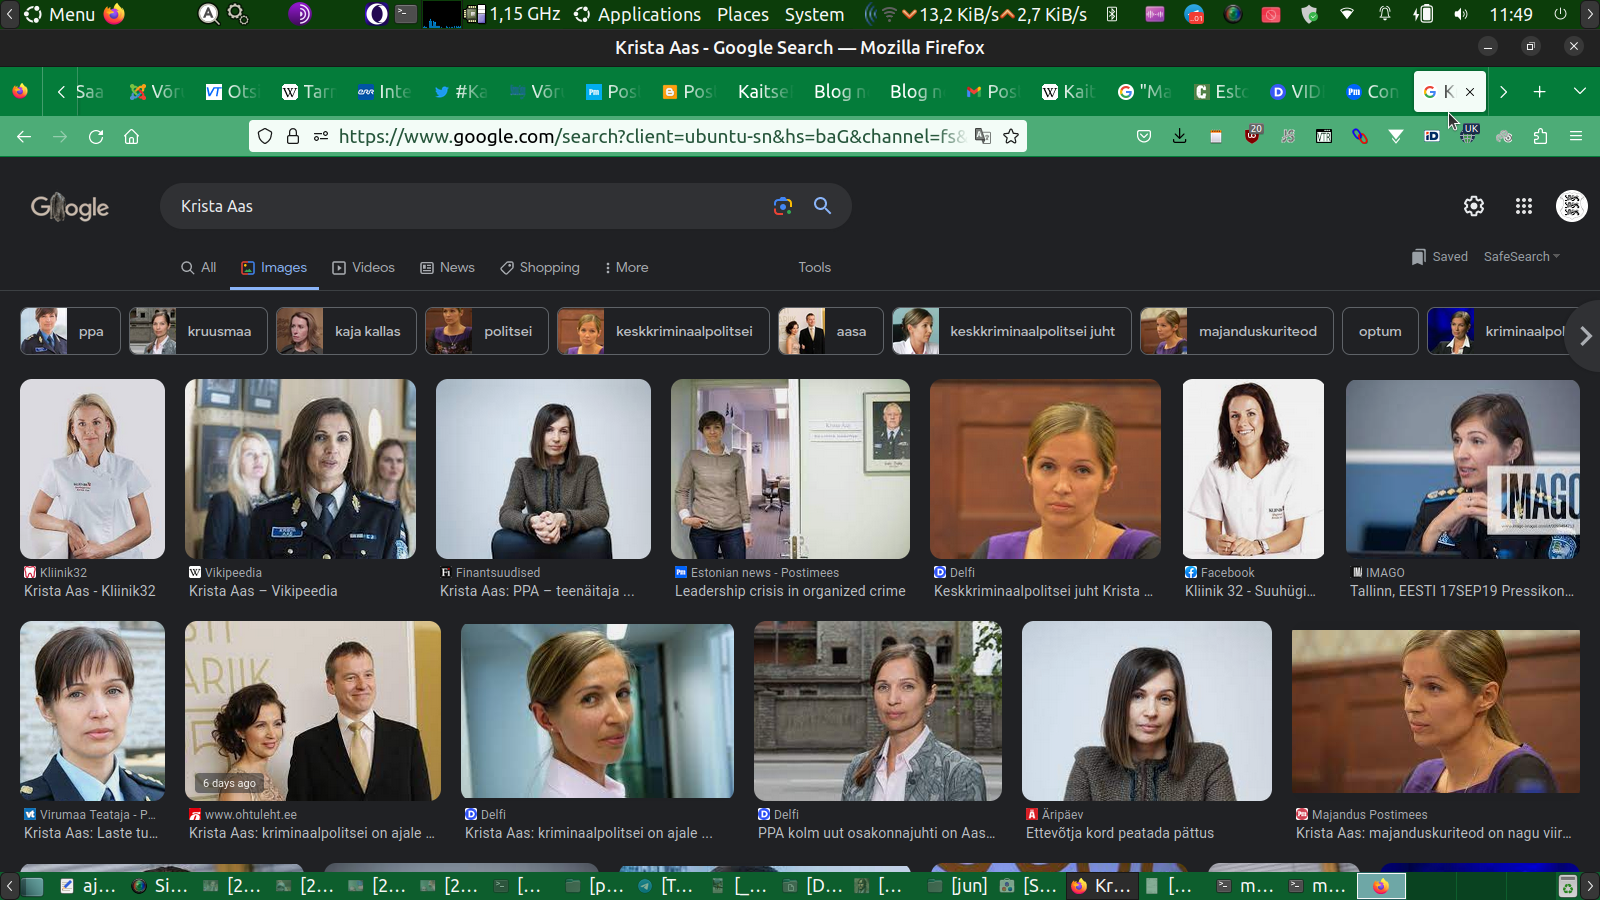The width and height of the screenshot is (1600, 900).
Task: Click the Google Lens search by image icon
Action: click(782, 206)
